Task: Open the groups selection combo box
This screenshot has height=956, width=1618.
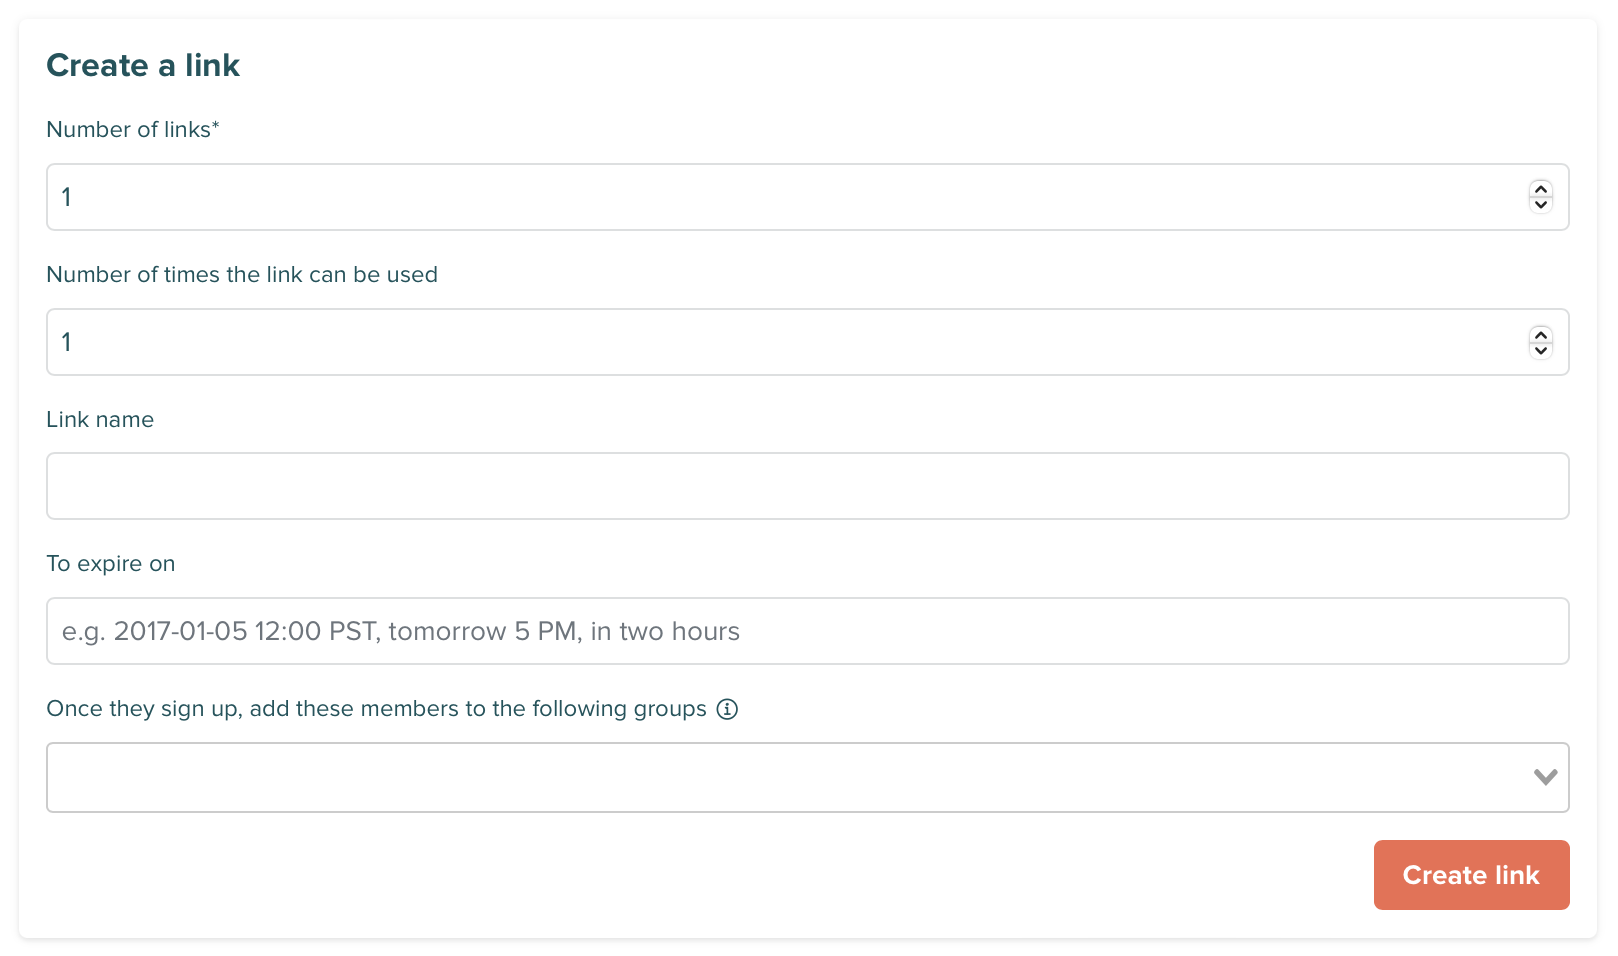Action: [x=780, y=777]
